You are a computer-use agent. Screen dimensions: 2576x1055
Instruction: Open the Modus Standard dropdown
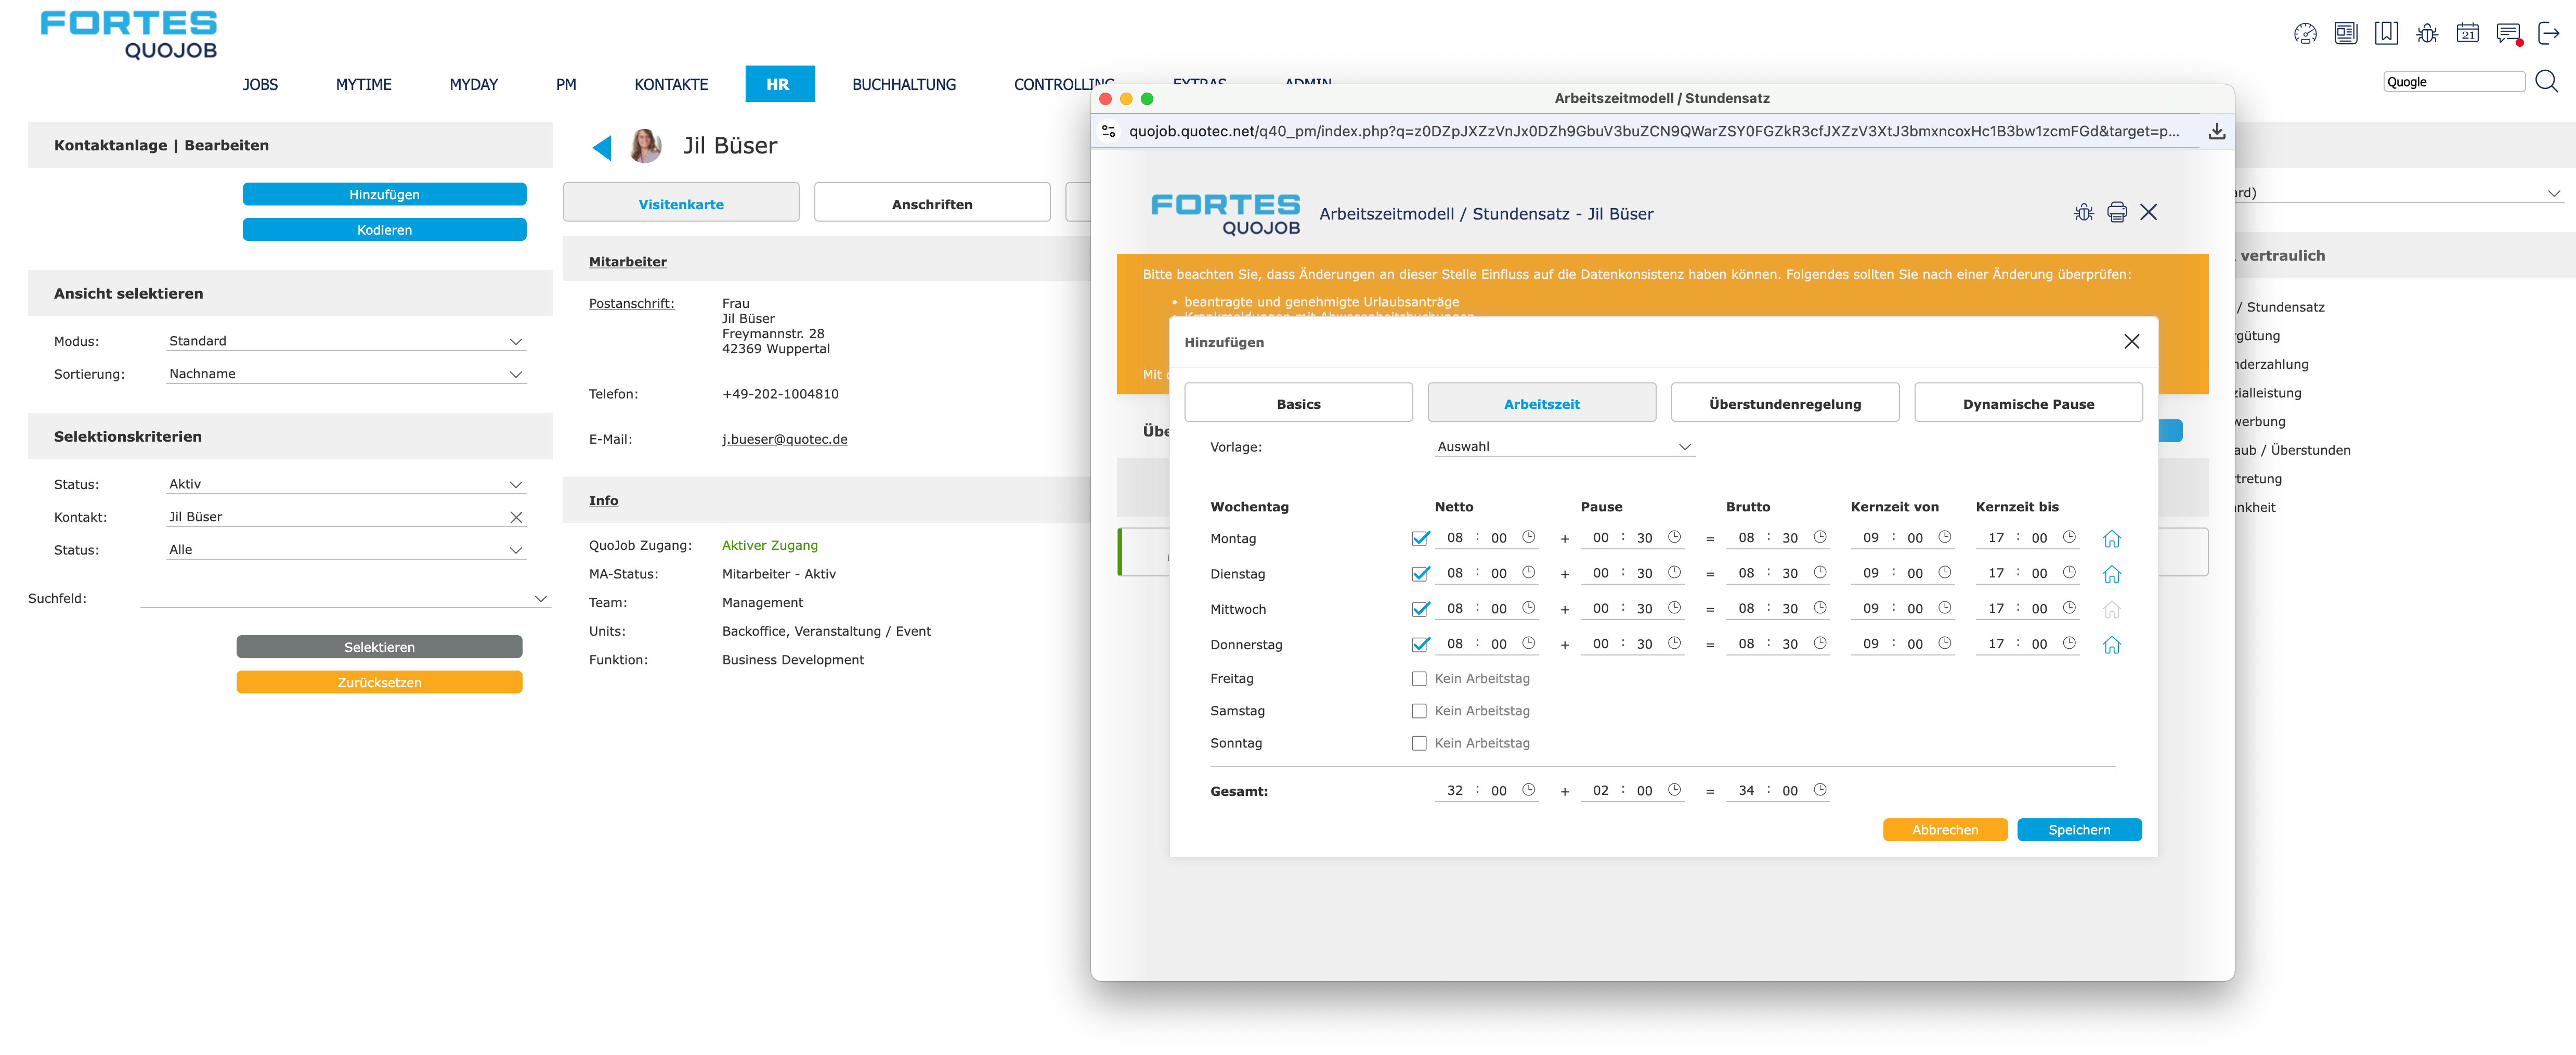pyautogui.click(x=345, y=341)
